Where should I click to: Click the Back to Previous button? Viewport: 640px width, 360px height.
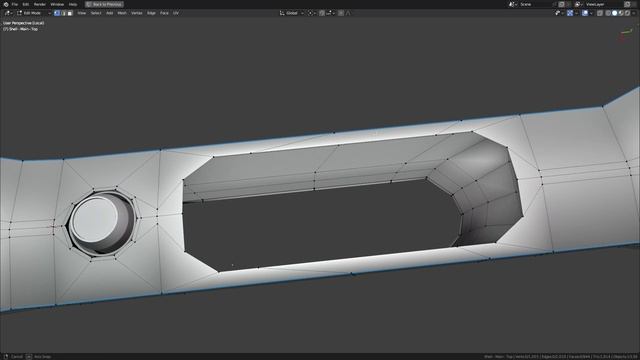tap(104, 4)
